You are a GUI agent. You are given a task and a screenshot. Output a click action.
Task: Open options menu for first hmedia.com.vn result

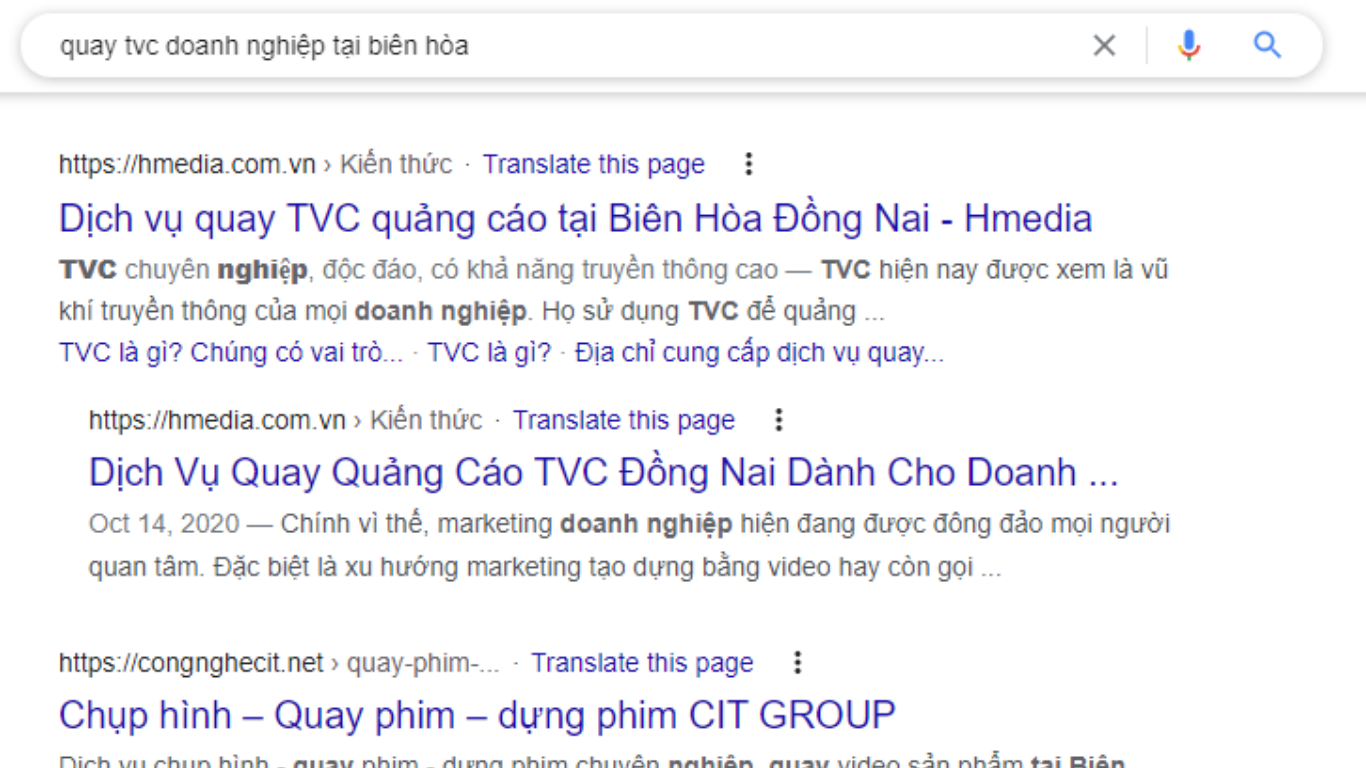tap(748, 164)
